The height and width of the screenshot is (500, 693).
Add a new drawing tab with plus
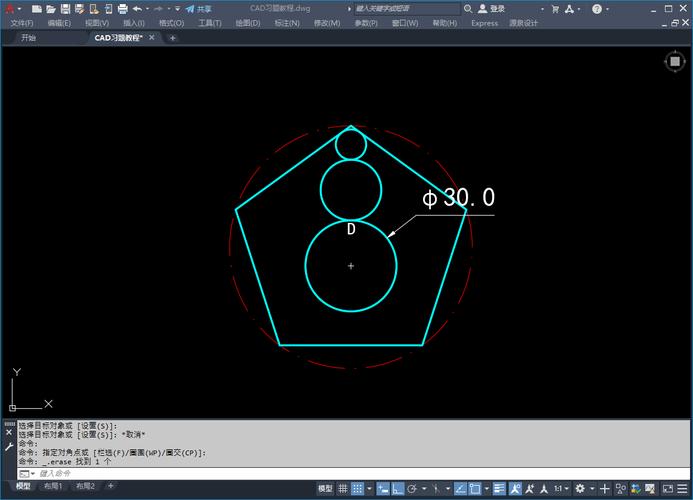172,38
